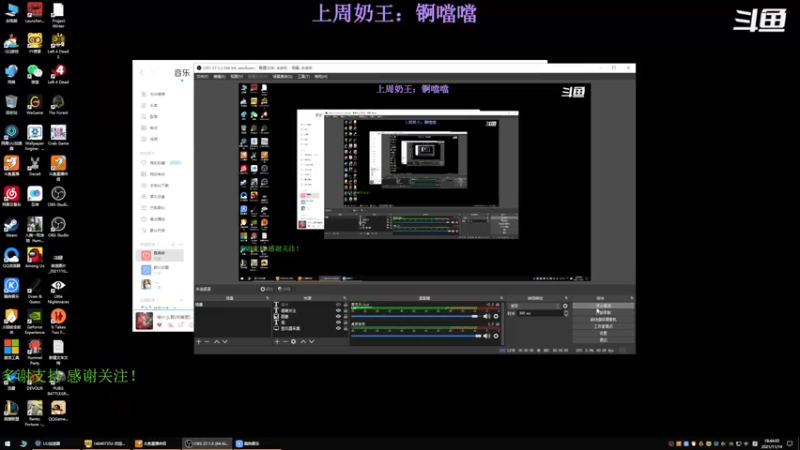Open Steam desktop icon
The height and width of the screenshot is (450, 800).
click(11, 227)
